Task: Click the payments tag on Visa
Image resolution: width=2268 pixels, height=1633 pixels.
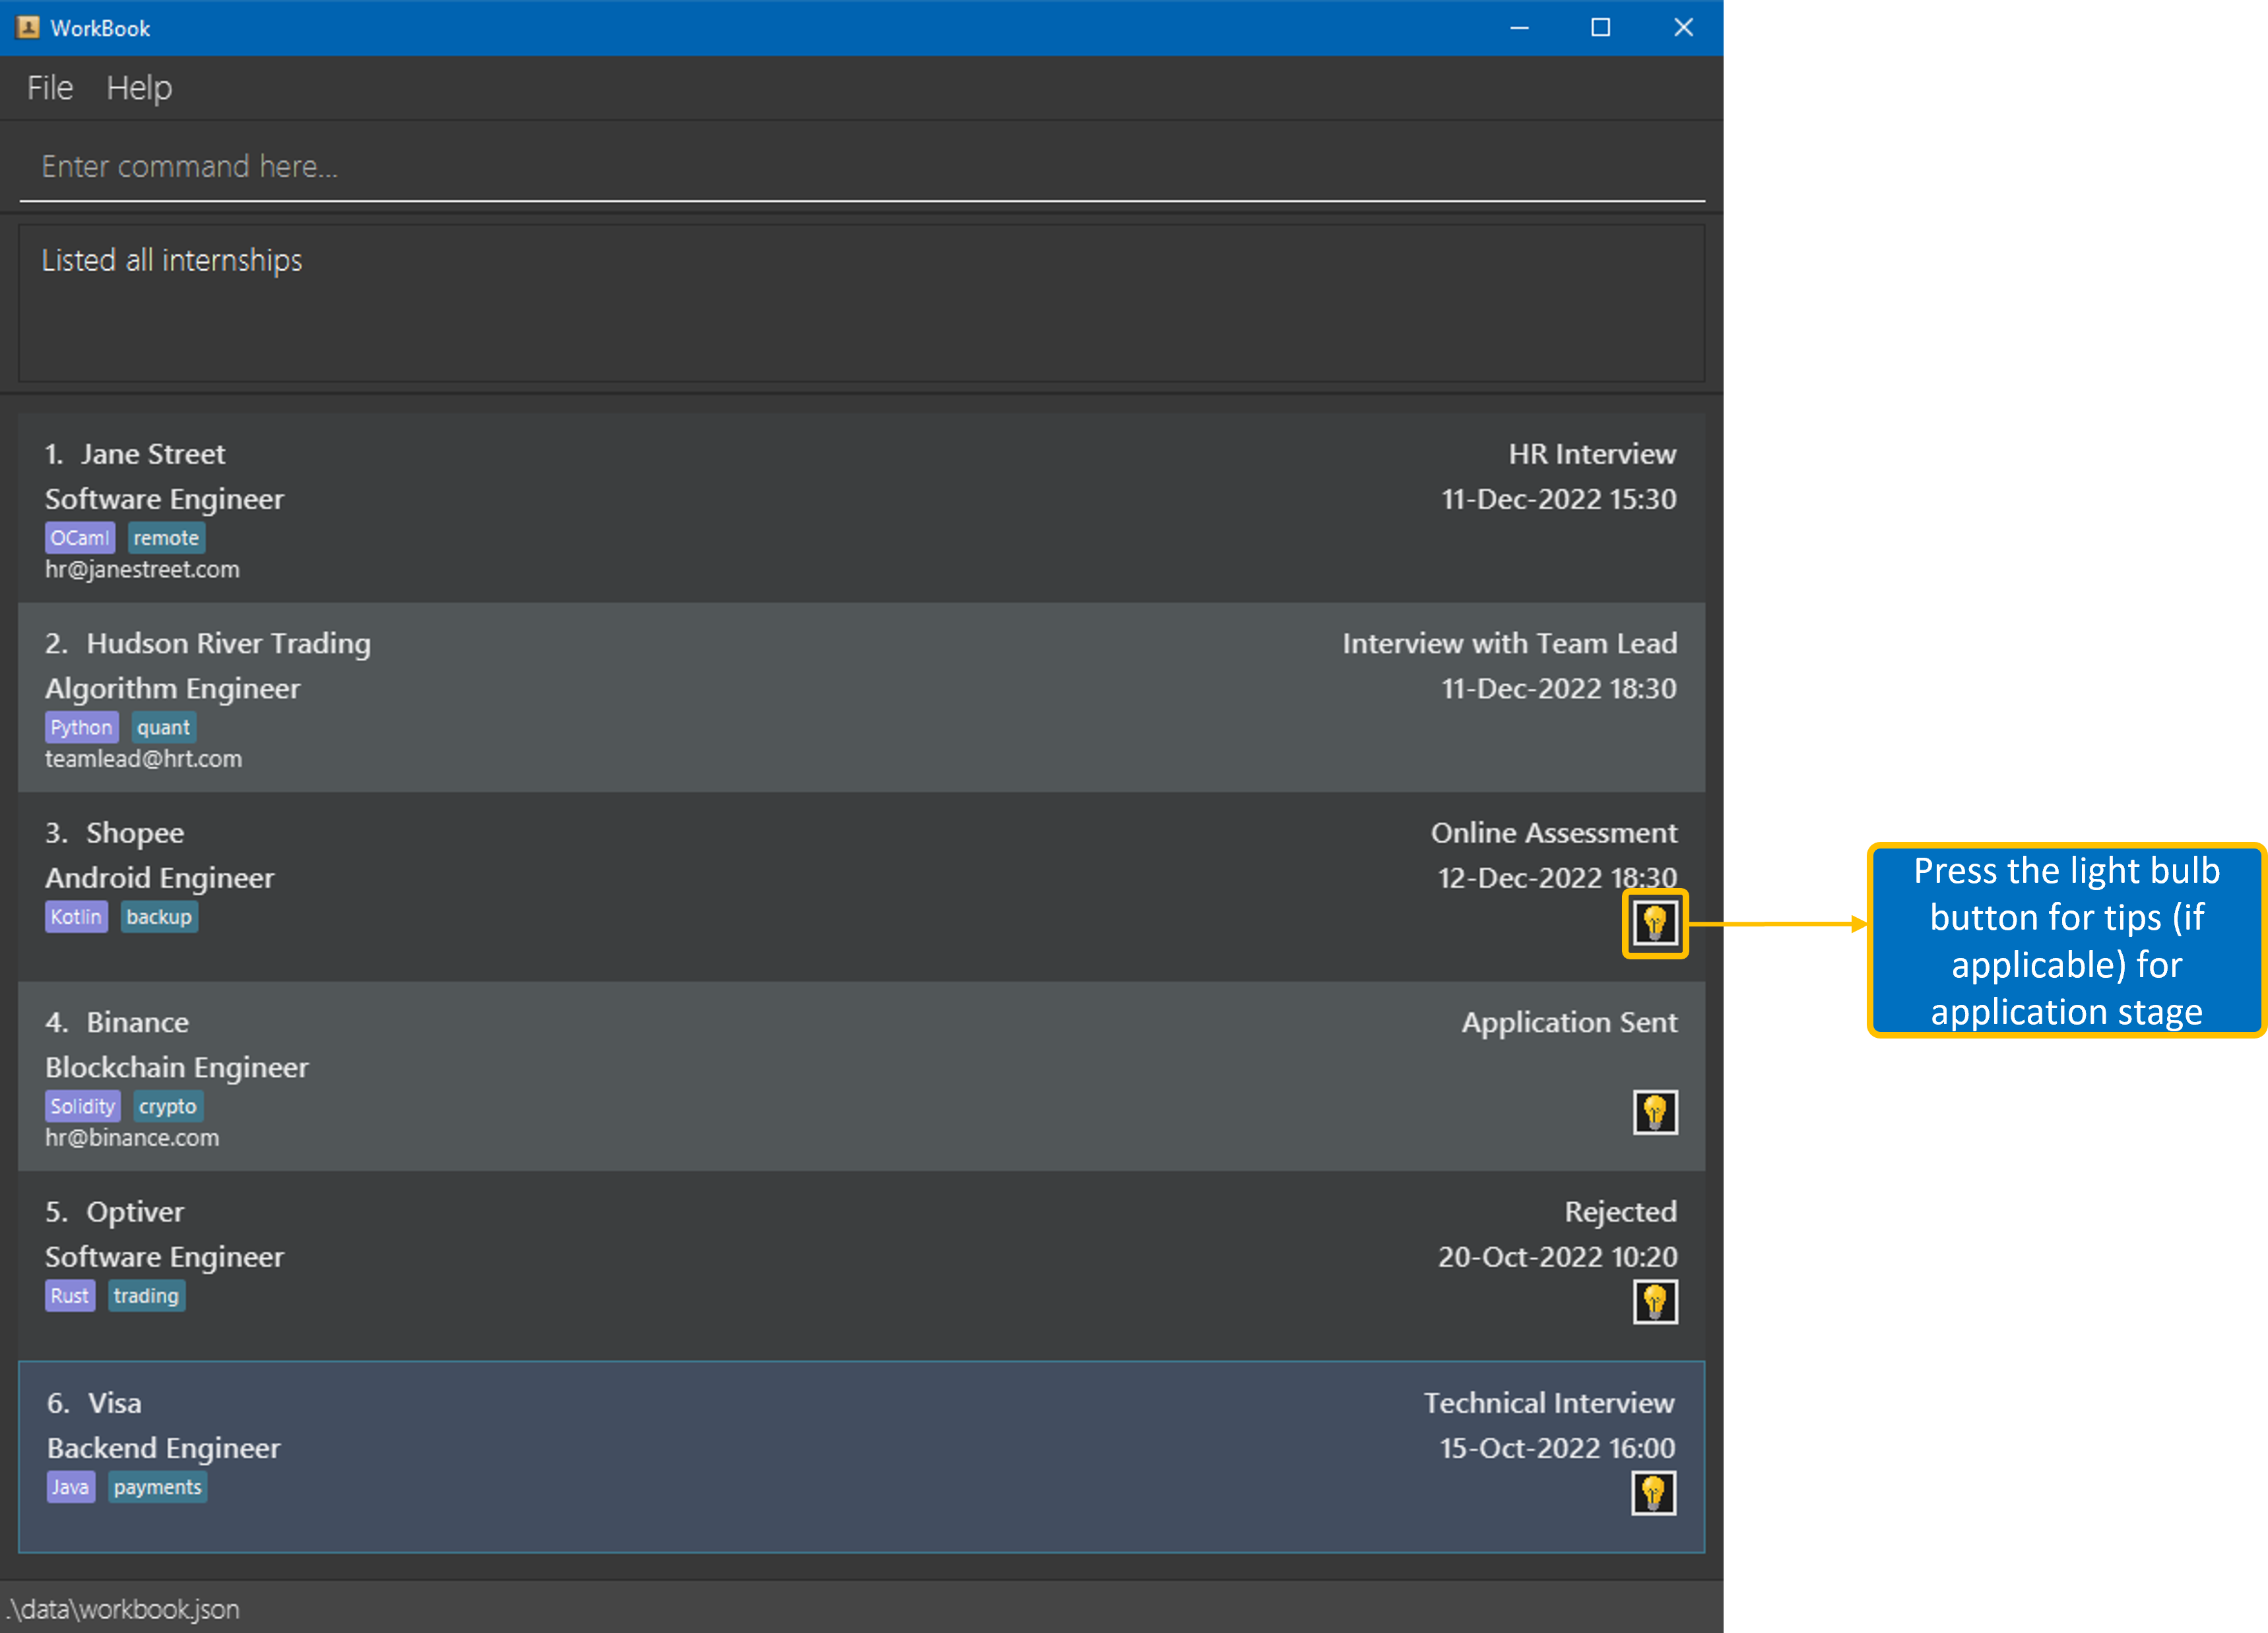Action: click(x=158, y=1487)
